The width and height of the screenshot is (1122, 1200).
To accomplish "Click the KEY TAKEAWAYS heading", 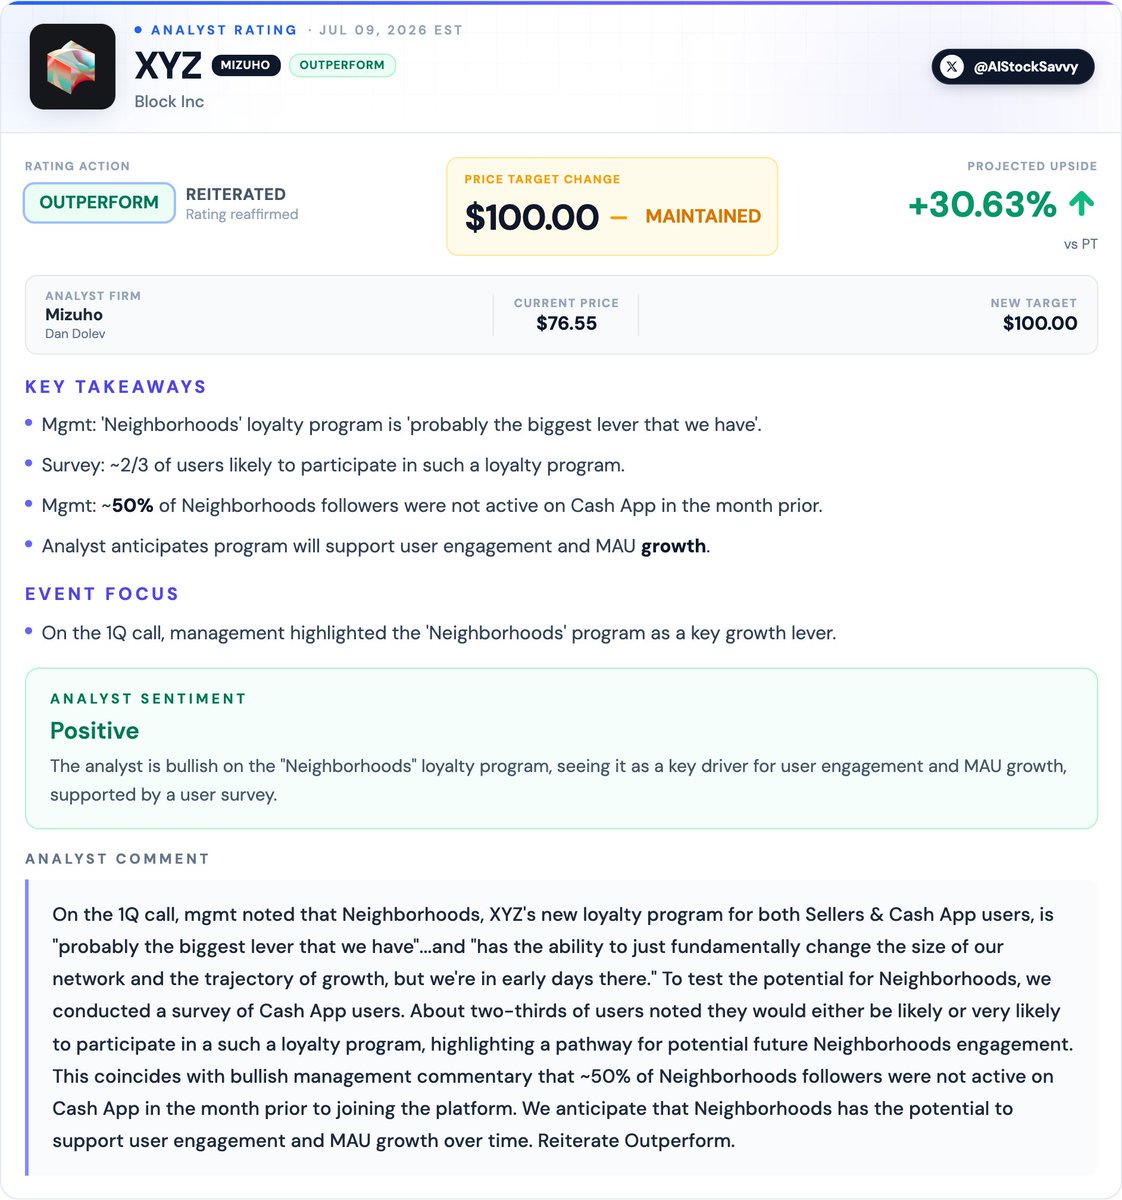I will (116, 387).
